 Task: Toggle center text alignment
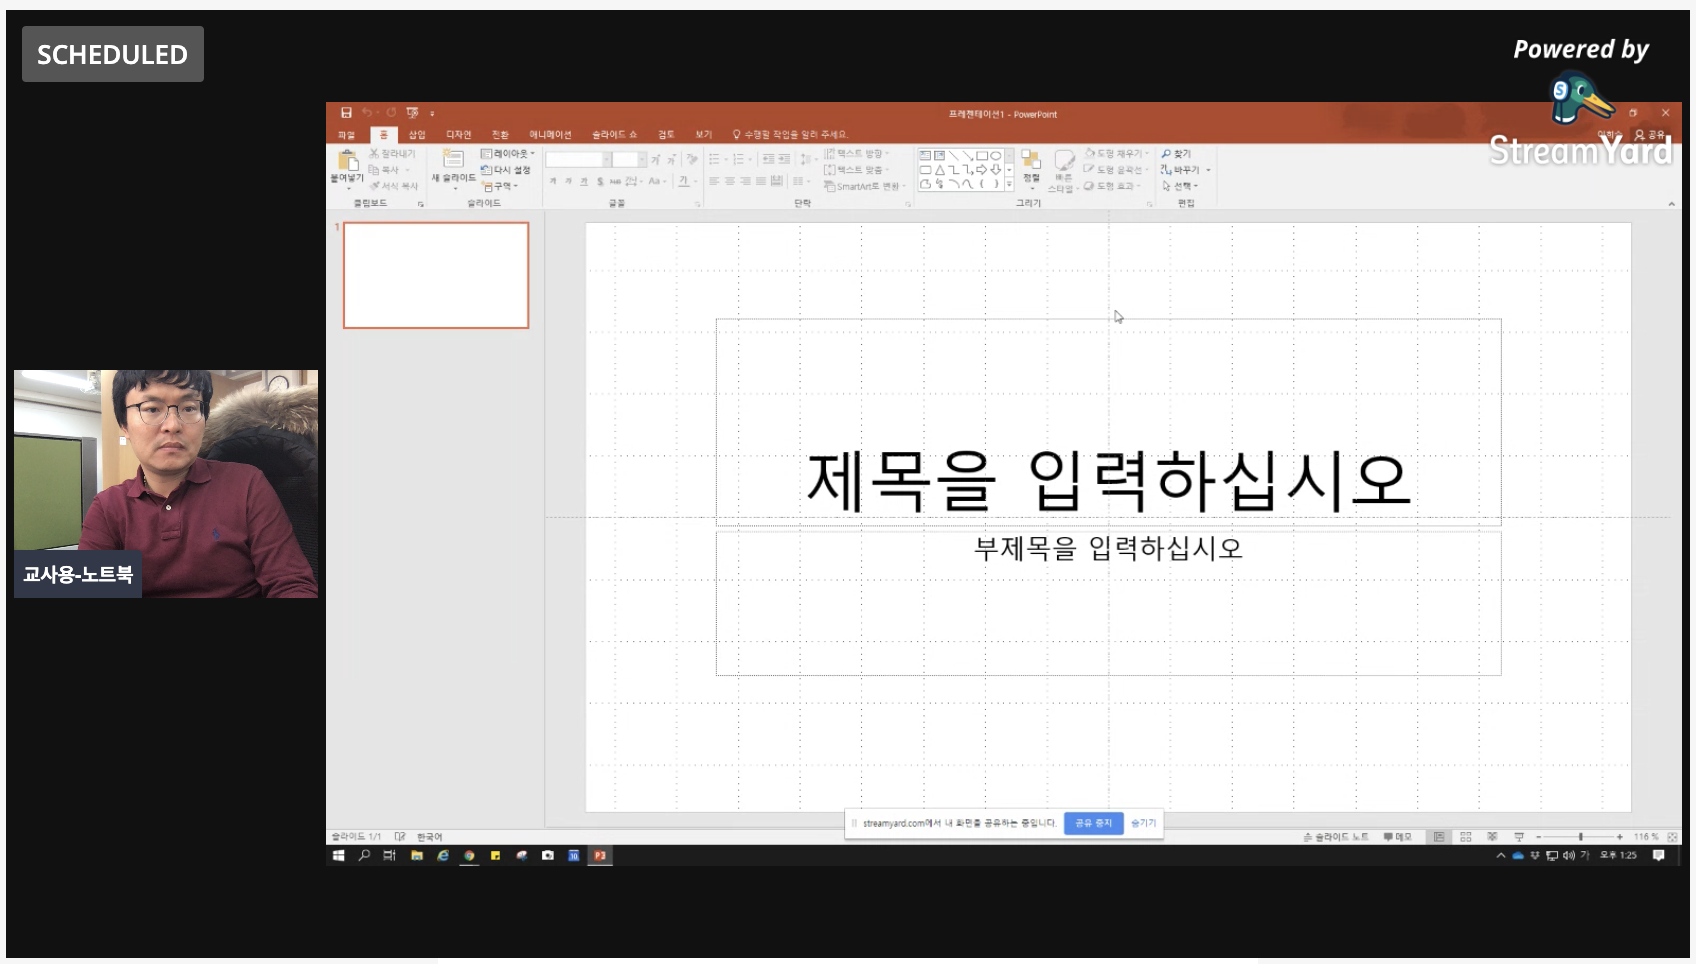(x=730, y=181)
